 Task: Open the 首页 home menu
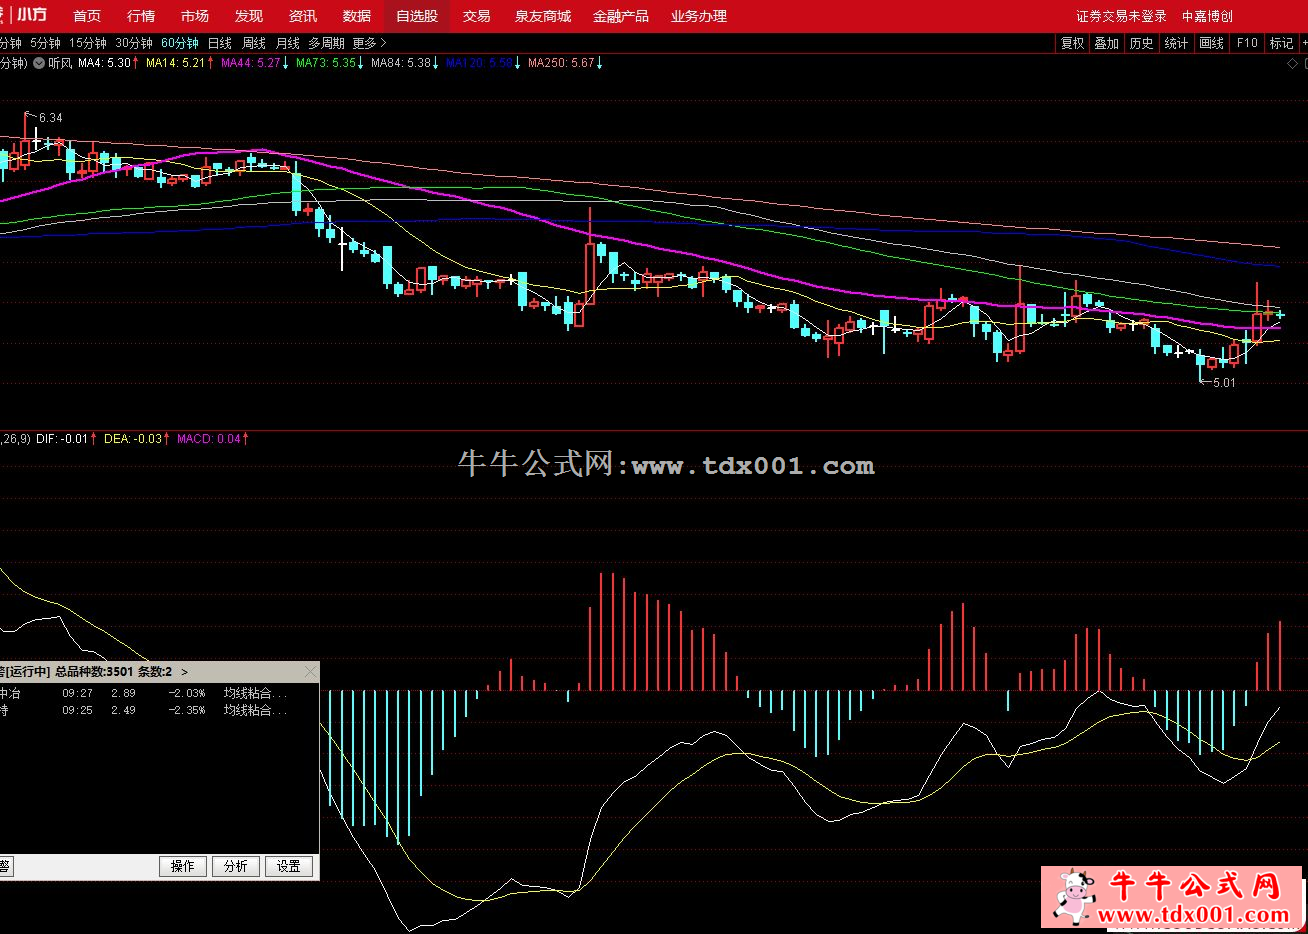(x=88, y=16)
